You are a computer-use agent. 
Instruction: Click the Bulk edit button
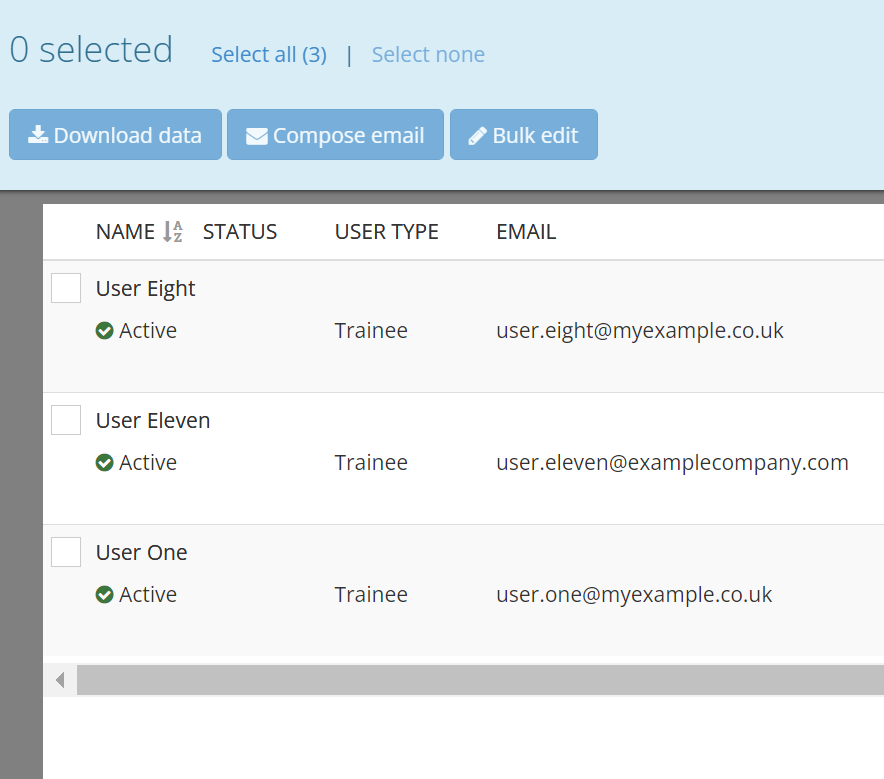pyautogui.click(x=523, y=135)
